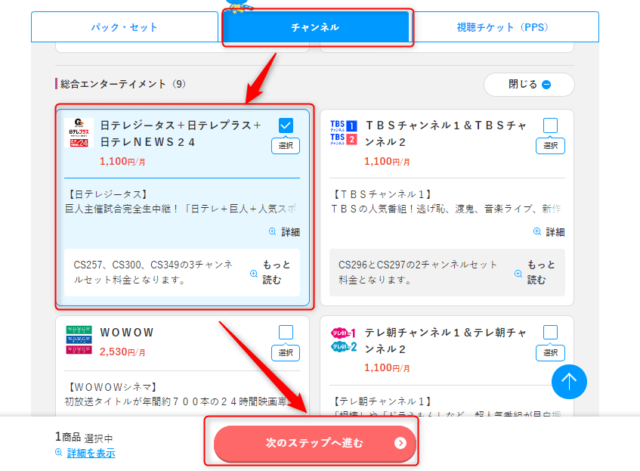Click 選択 label under テレ朝チャンネル checkbox
Image resolution: width=640 pixels, height=471 pixels.
coord(550,353)
